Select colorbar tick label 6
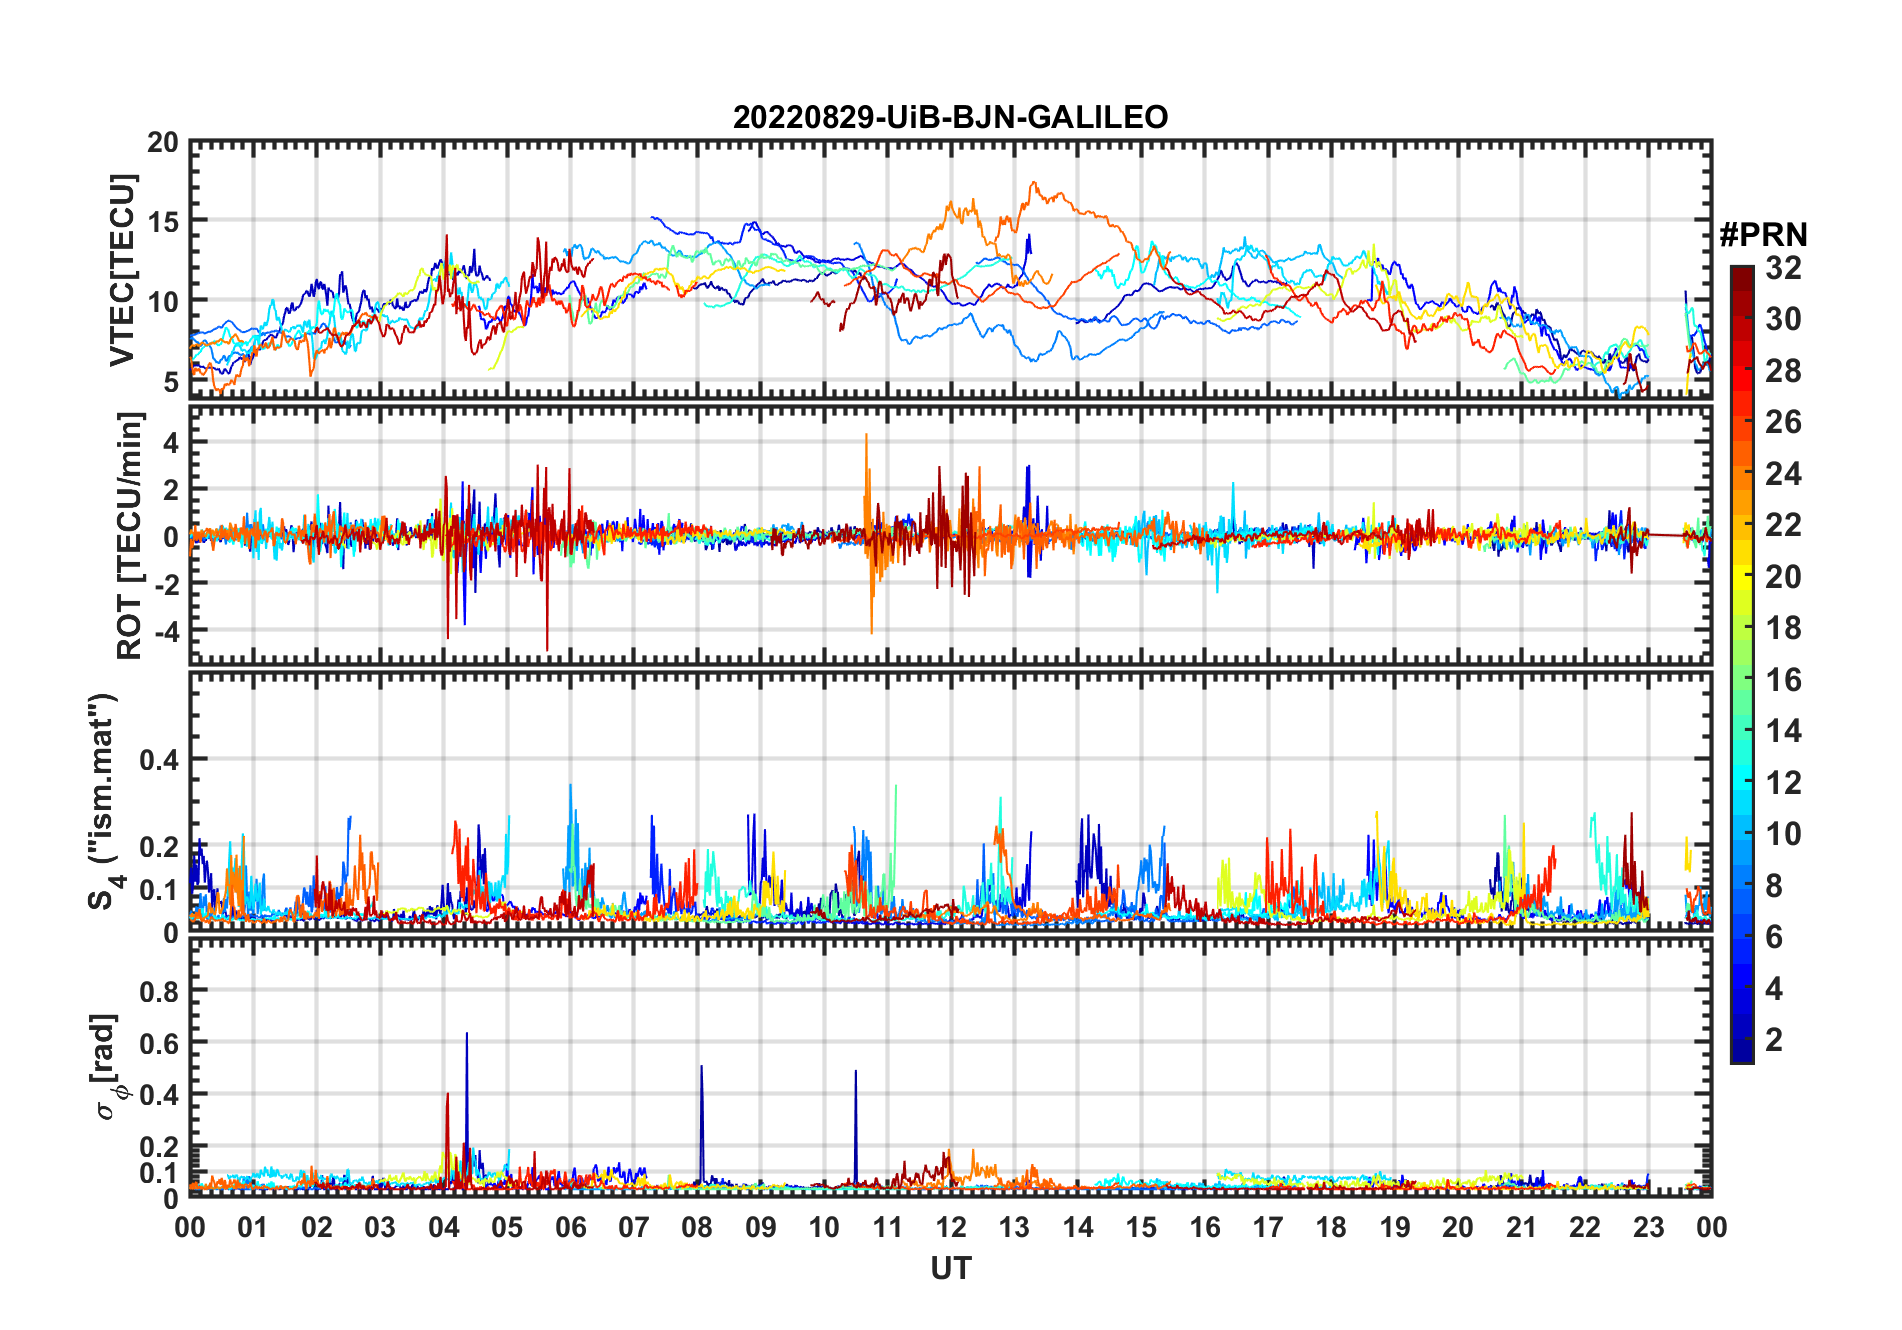1902x1330 pixels. click(x=1774, y=937)
